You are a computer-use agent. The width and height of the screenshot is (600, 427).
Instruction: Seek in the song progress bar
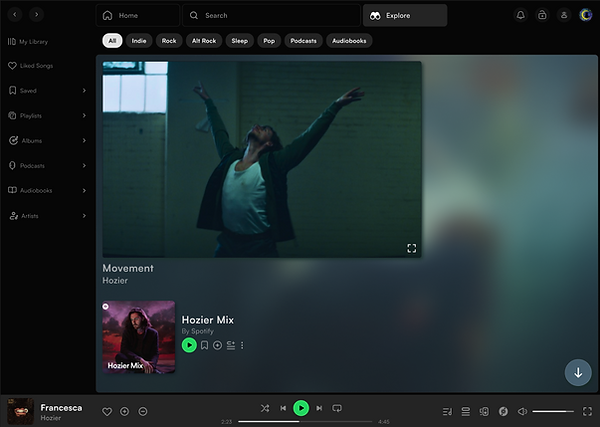(x=305, y=422)
